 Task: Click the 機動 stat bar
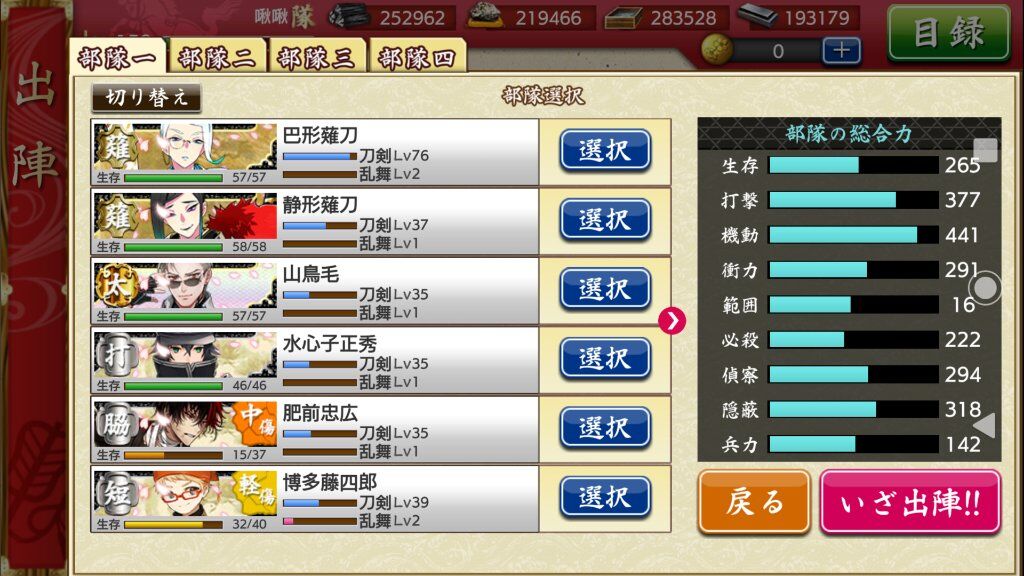[x=853, y=235]
